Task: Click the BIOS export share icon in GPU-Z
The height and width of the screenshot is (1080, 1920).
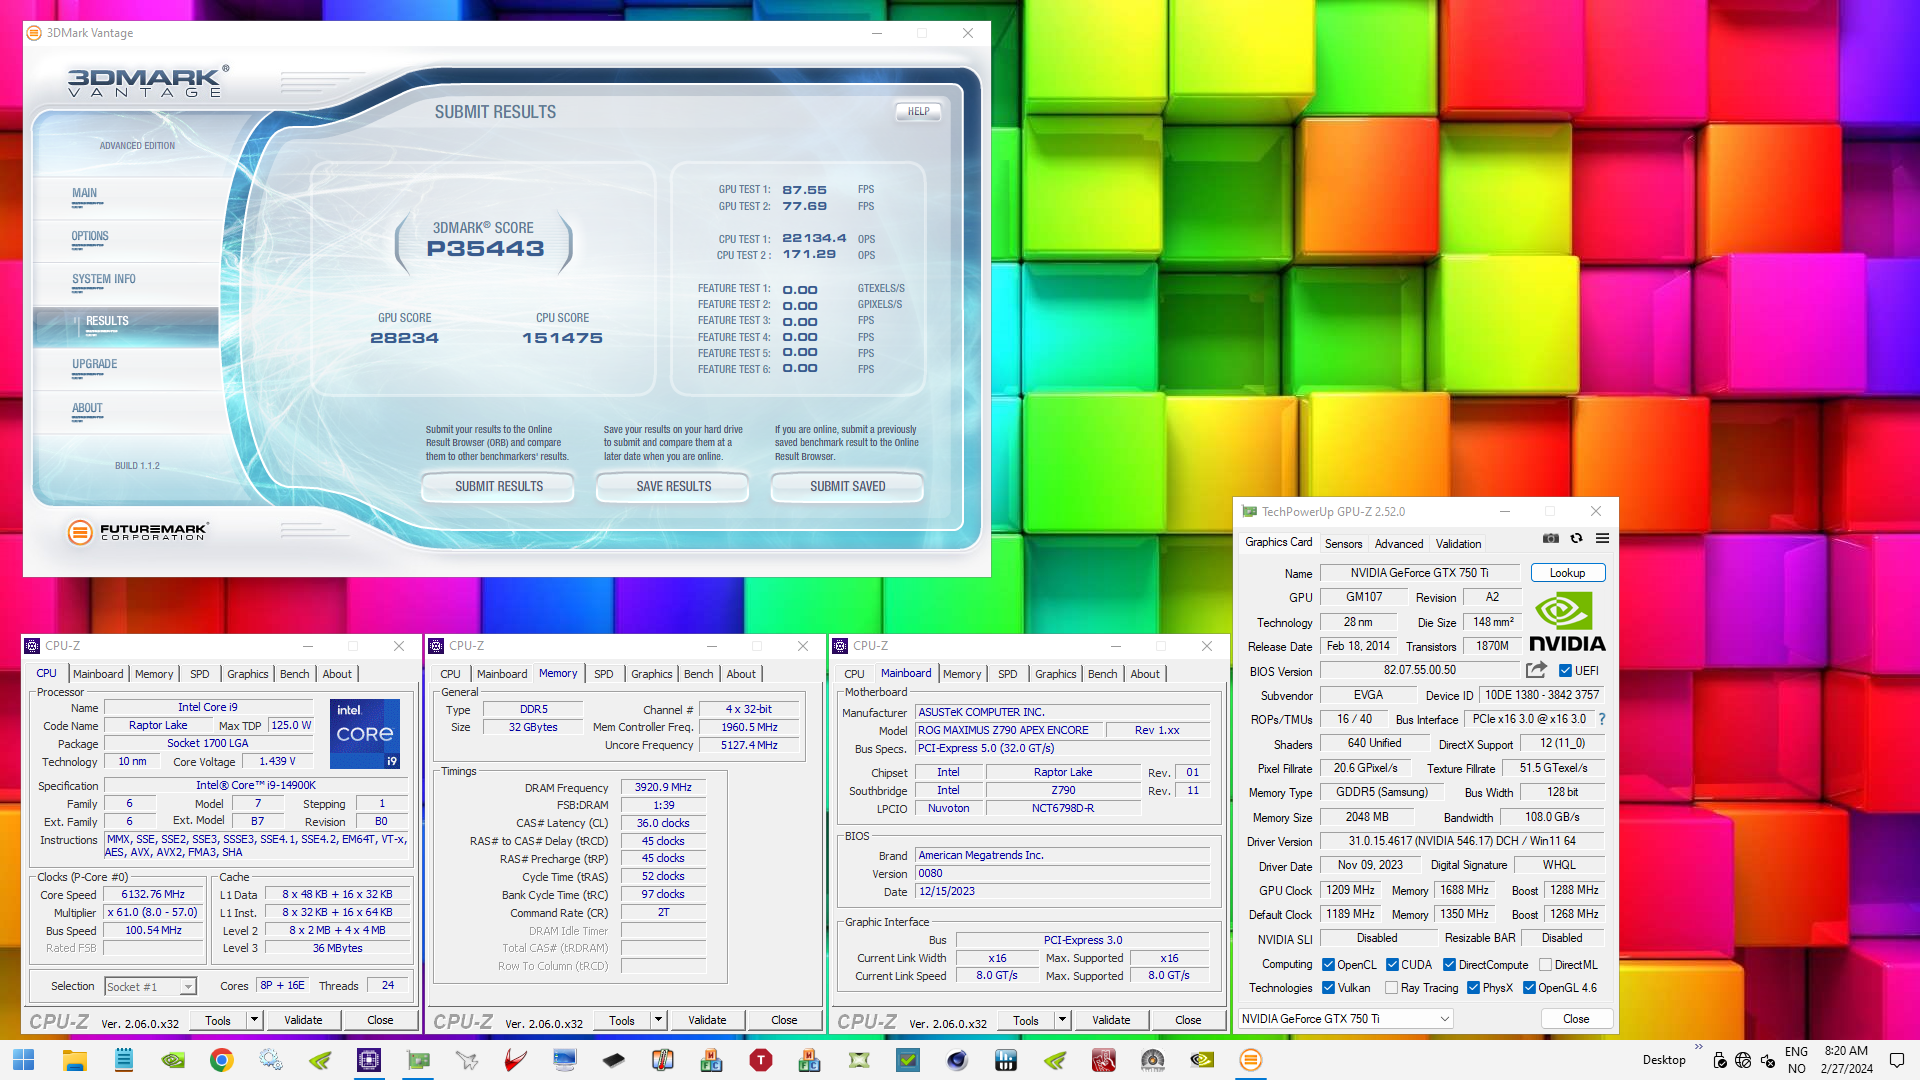Action: tap(1536, 670)
